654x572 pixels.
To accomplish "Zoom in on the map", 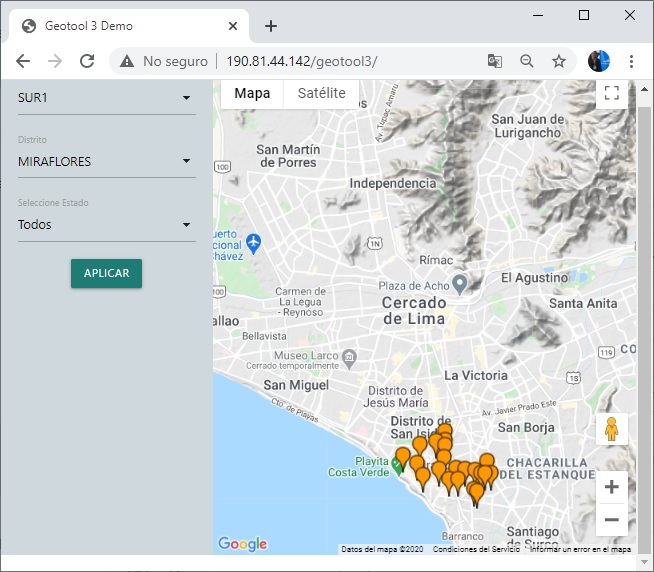I will click(611, 488).
